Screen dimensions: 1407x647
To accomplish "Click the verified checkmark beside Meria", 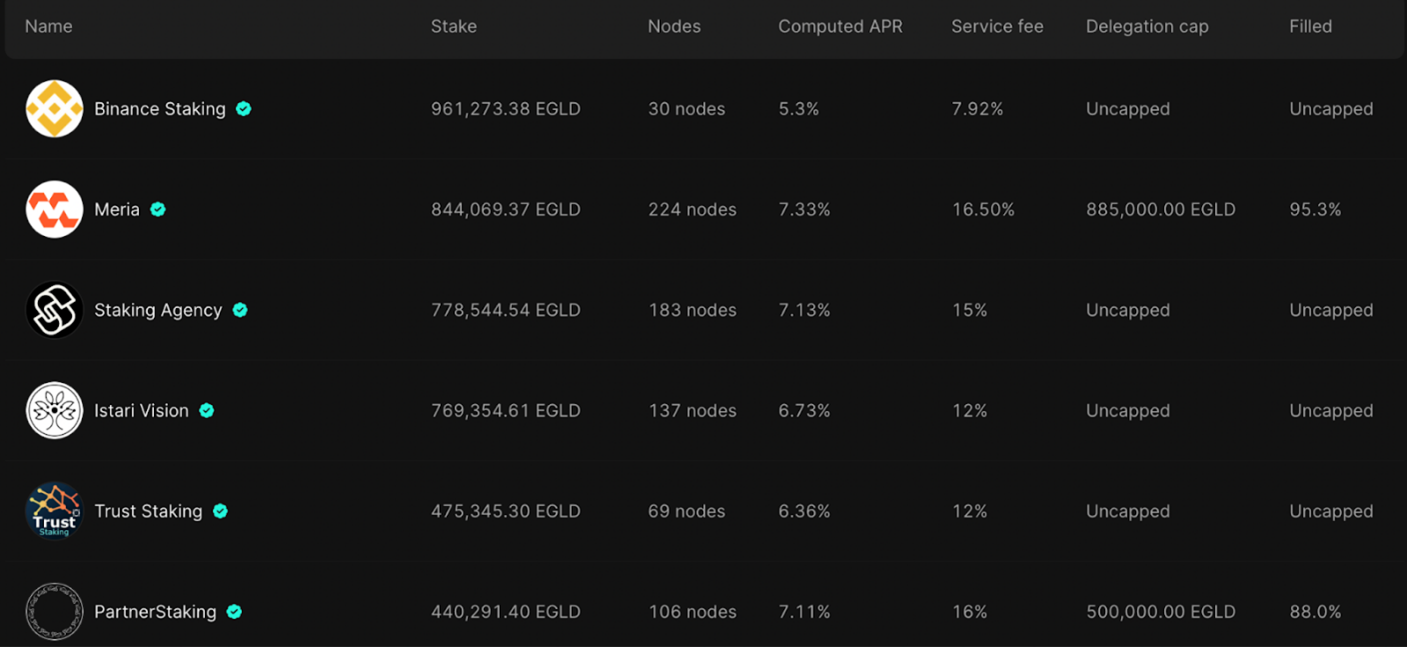I will [x=158, y=210].
